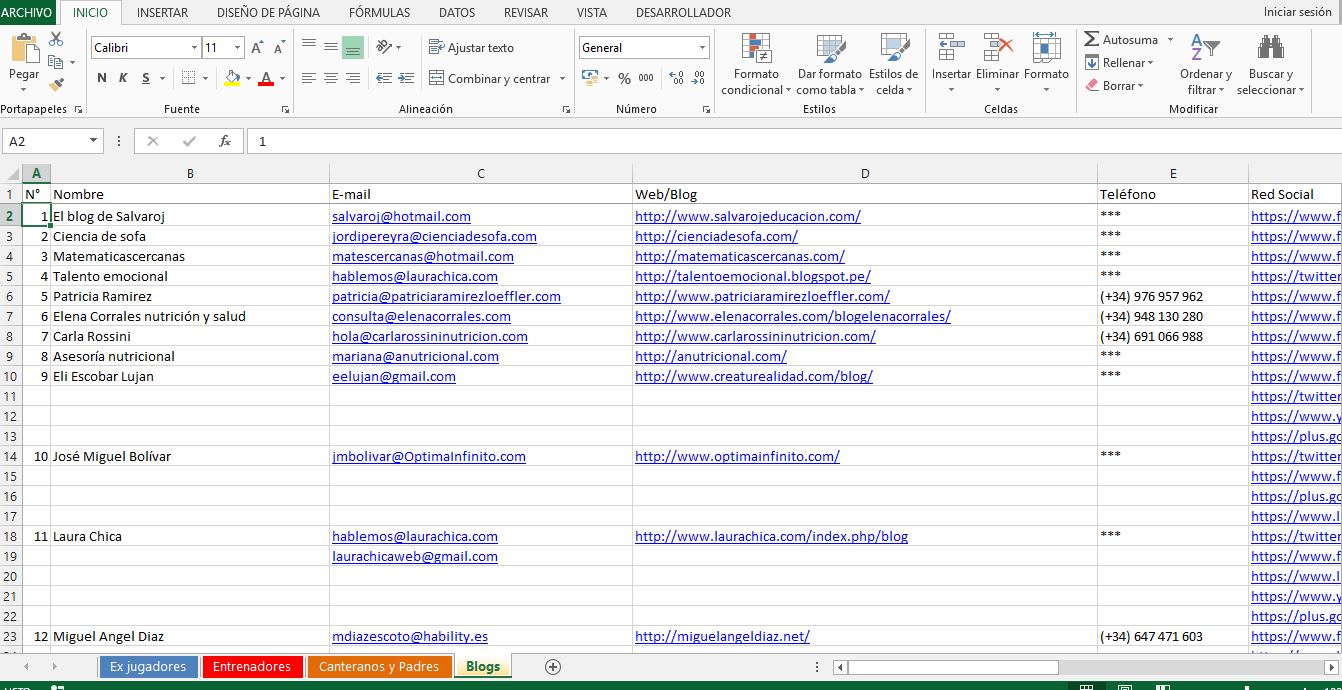Add a new sheet with the plus icon
Screen dimensions: 1342x690
[x=552, y=667]
